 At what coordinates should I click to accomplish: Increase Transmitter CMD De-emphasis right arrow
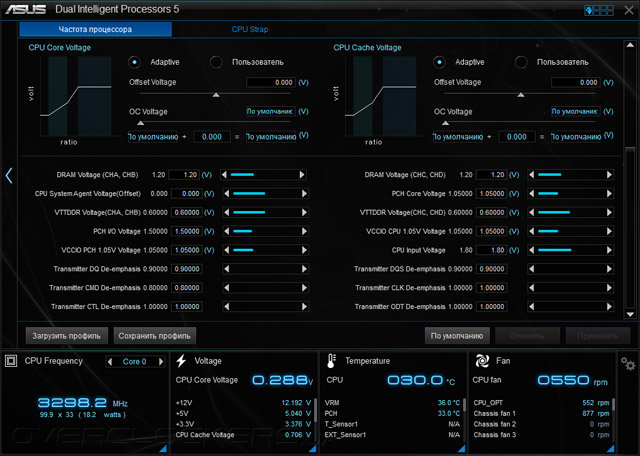pos(304,287)
